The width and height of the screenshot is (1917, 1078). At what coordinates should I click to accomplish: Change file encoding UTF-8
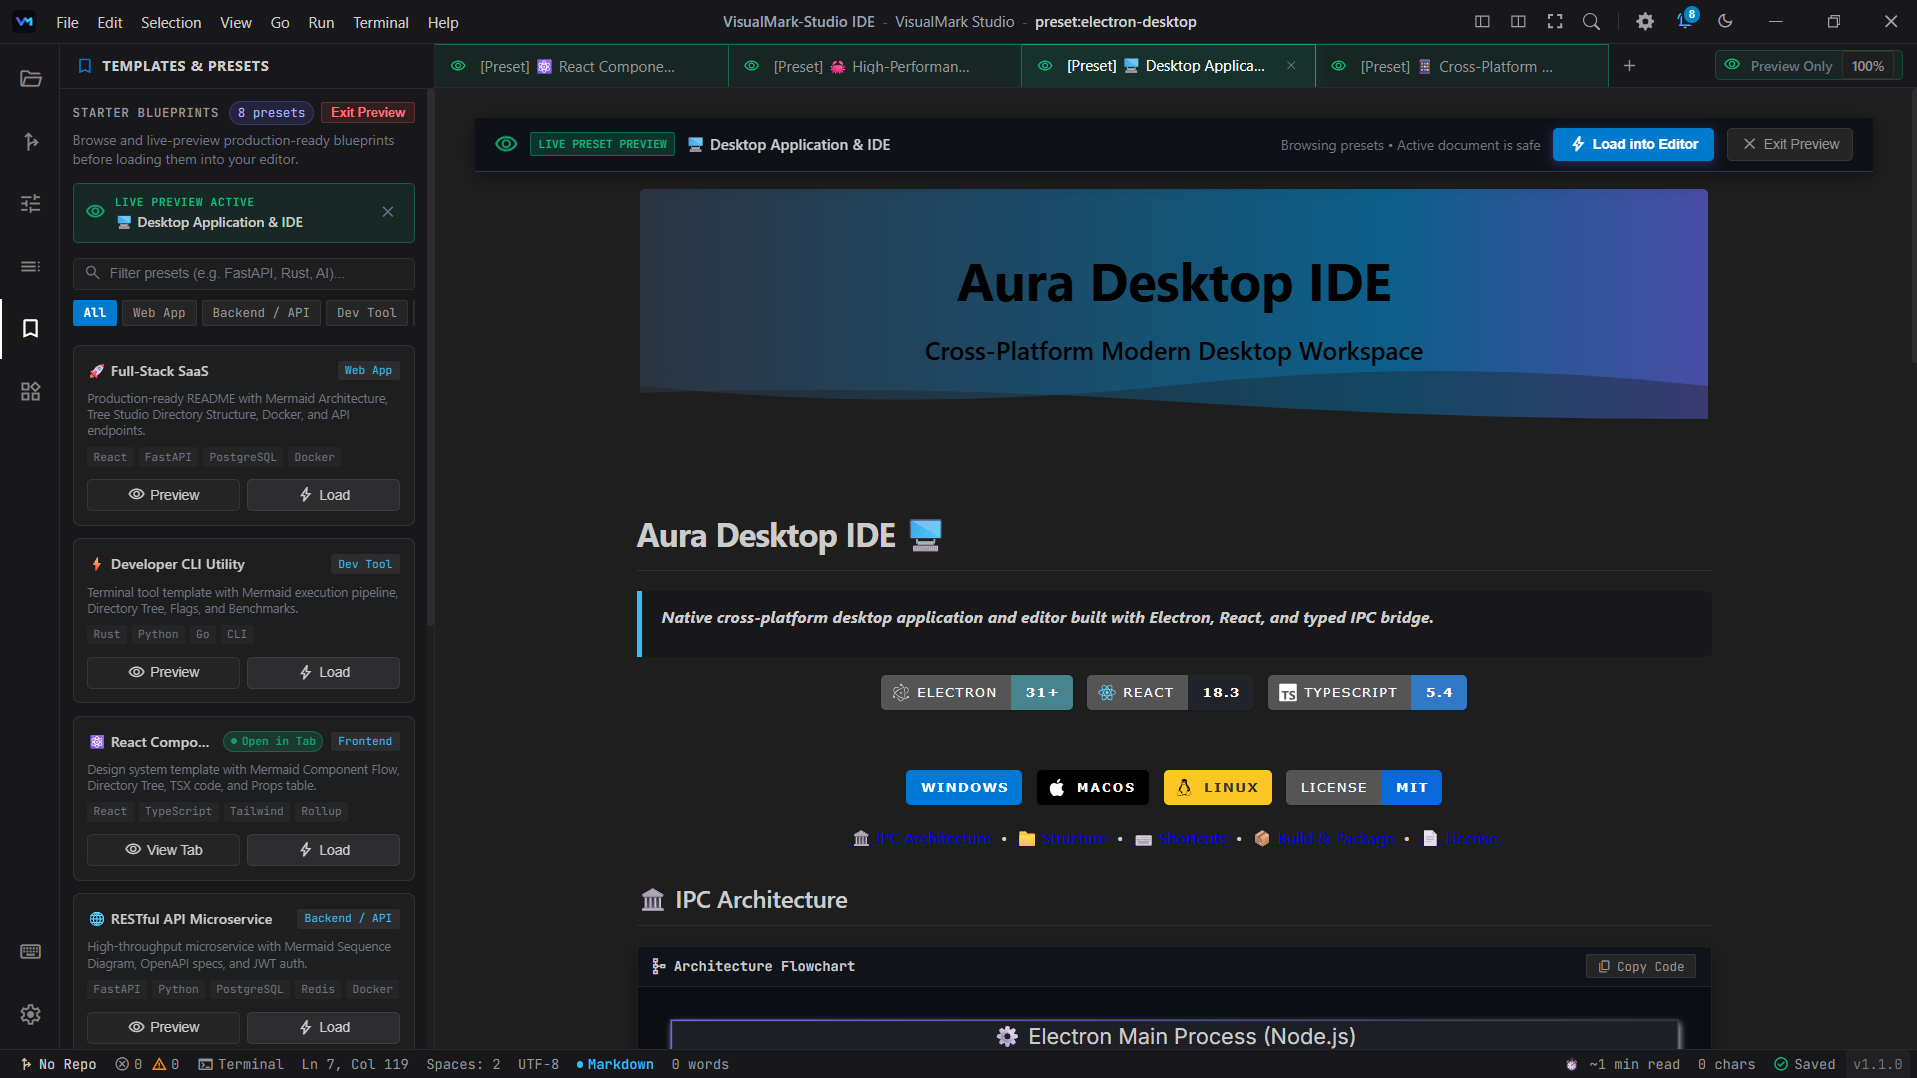(x=538, y=1064)
